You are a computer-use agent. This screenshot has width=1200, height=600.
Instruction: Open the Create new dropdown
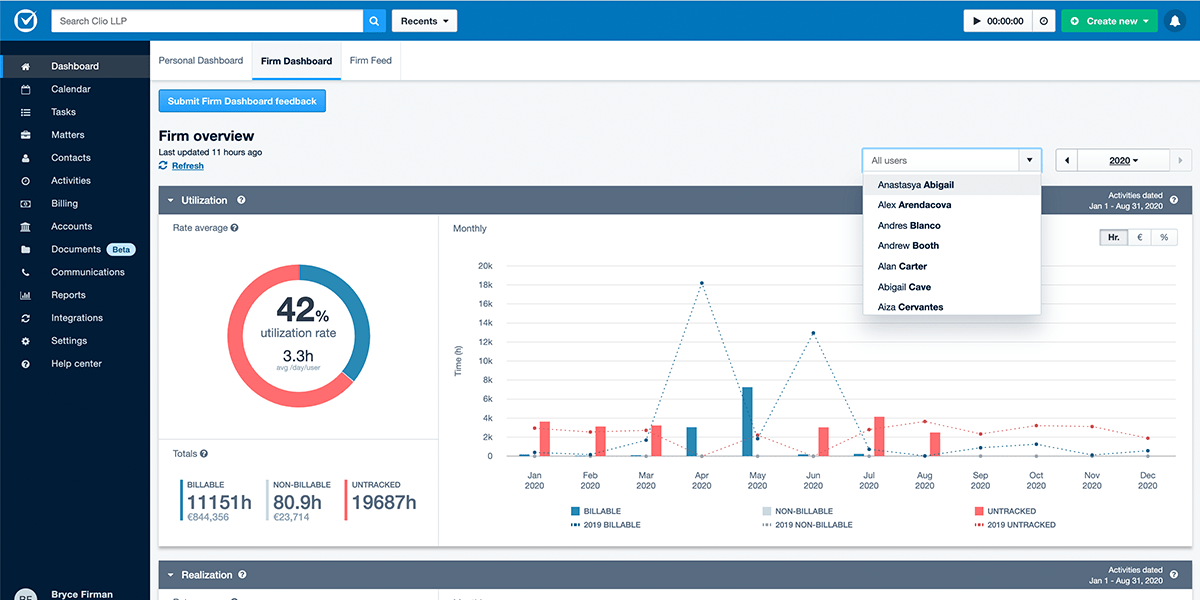coord(1109,21)
